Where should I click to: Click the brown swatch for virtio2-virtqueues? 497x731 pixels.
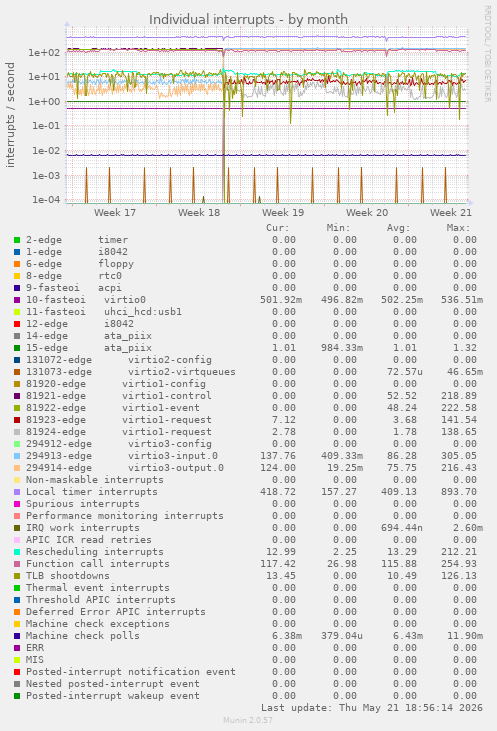[17, 372]
